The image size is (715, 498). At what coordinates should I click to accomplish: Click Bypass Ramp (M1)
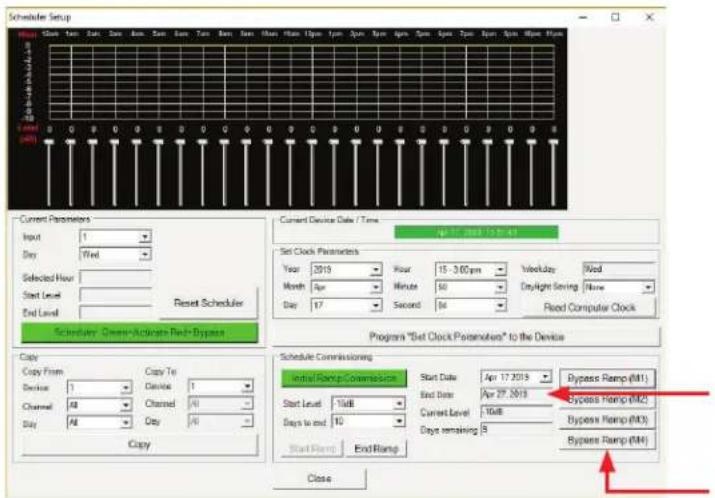607,379
